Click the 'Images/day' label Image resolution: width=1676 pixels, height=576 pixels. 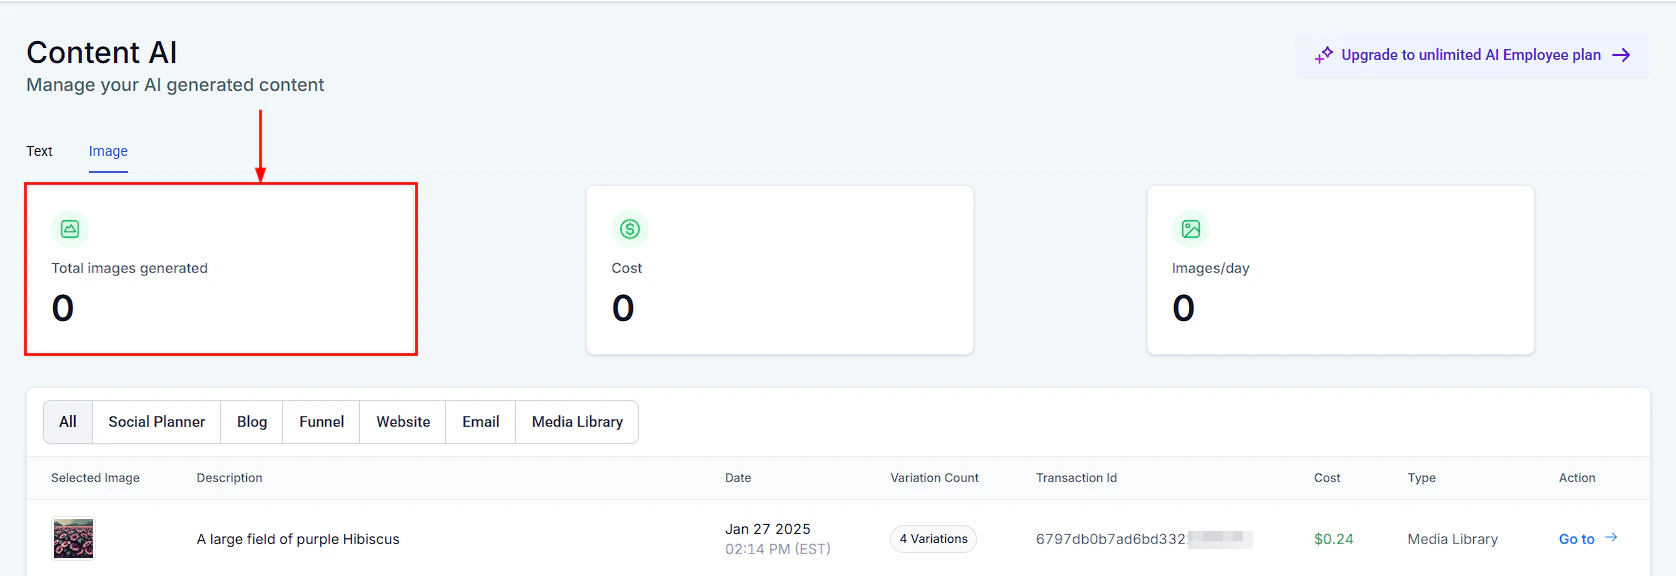[x=1211, y=268]
